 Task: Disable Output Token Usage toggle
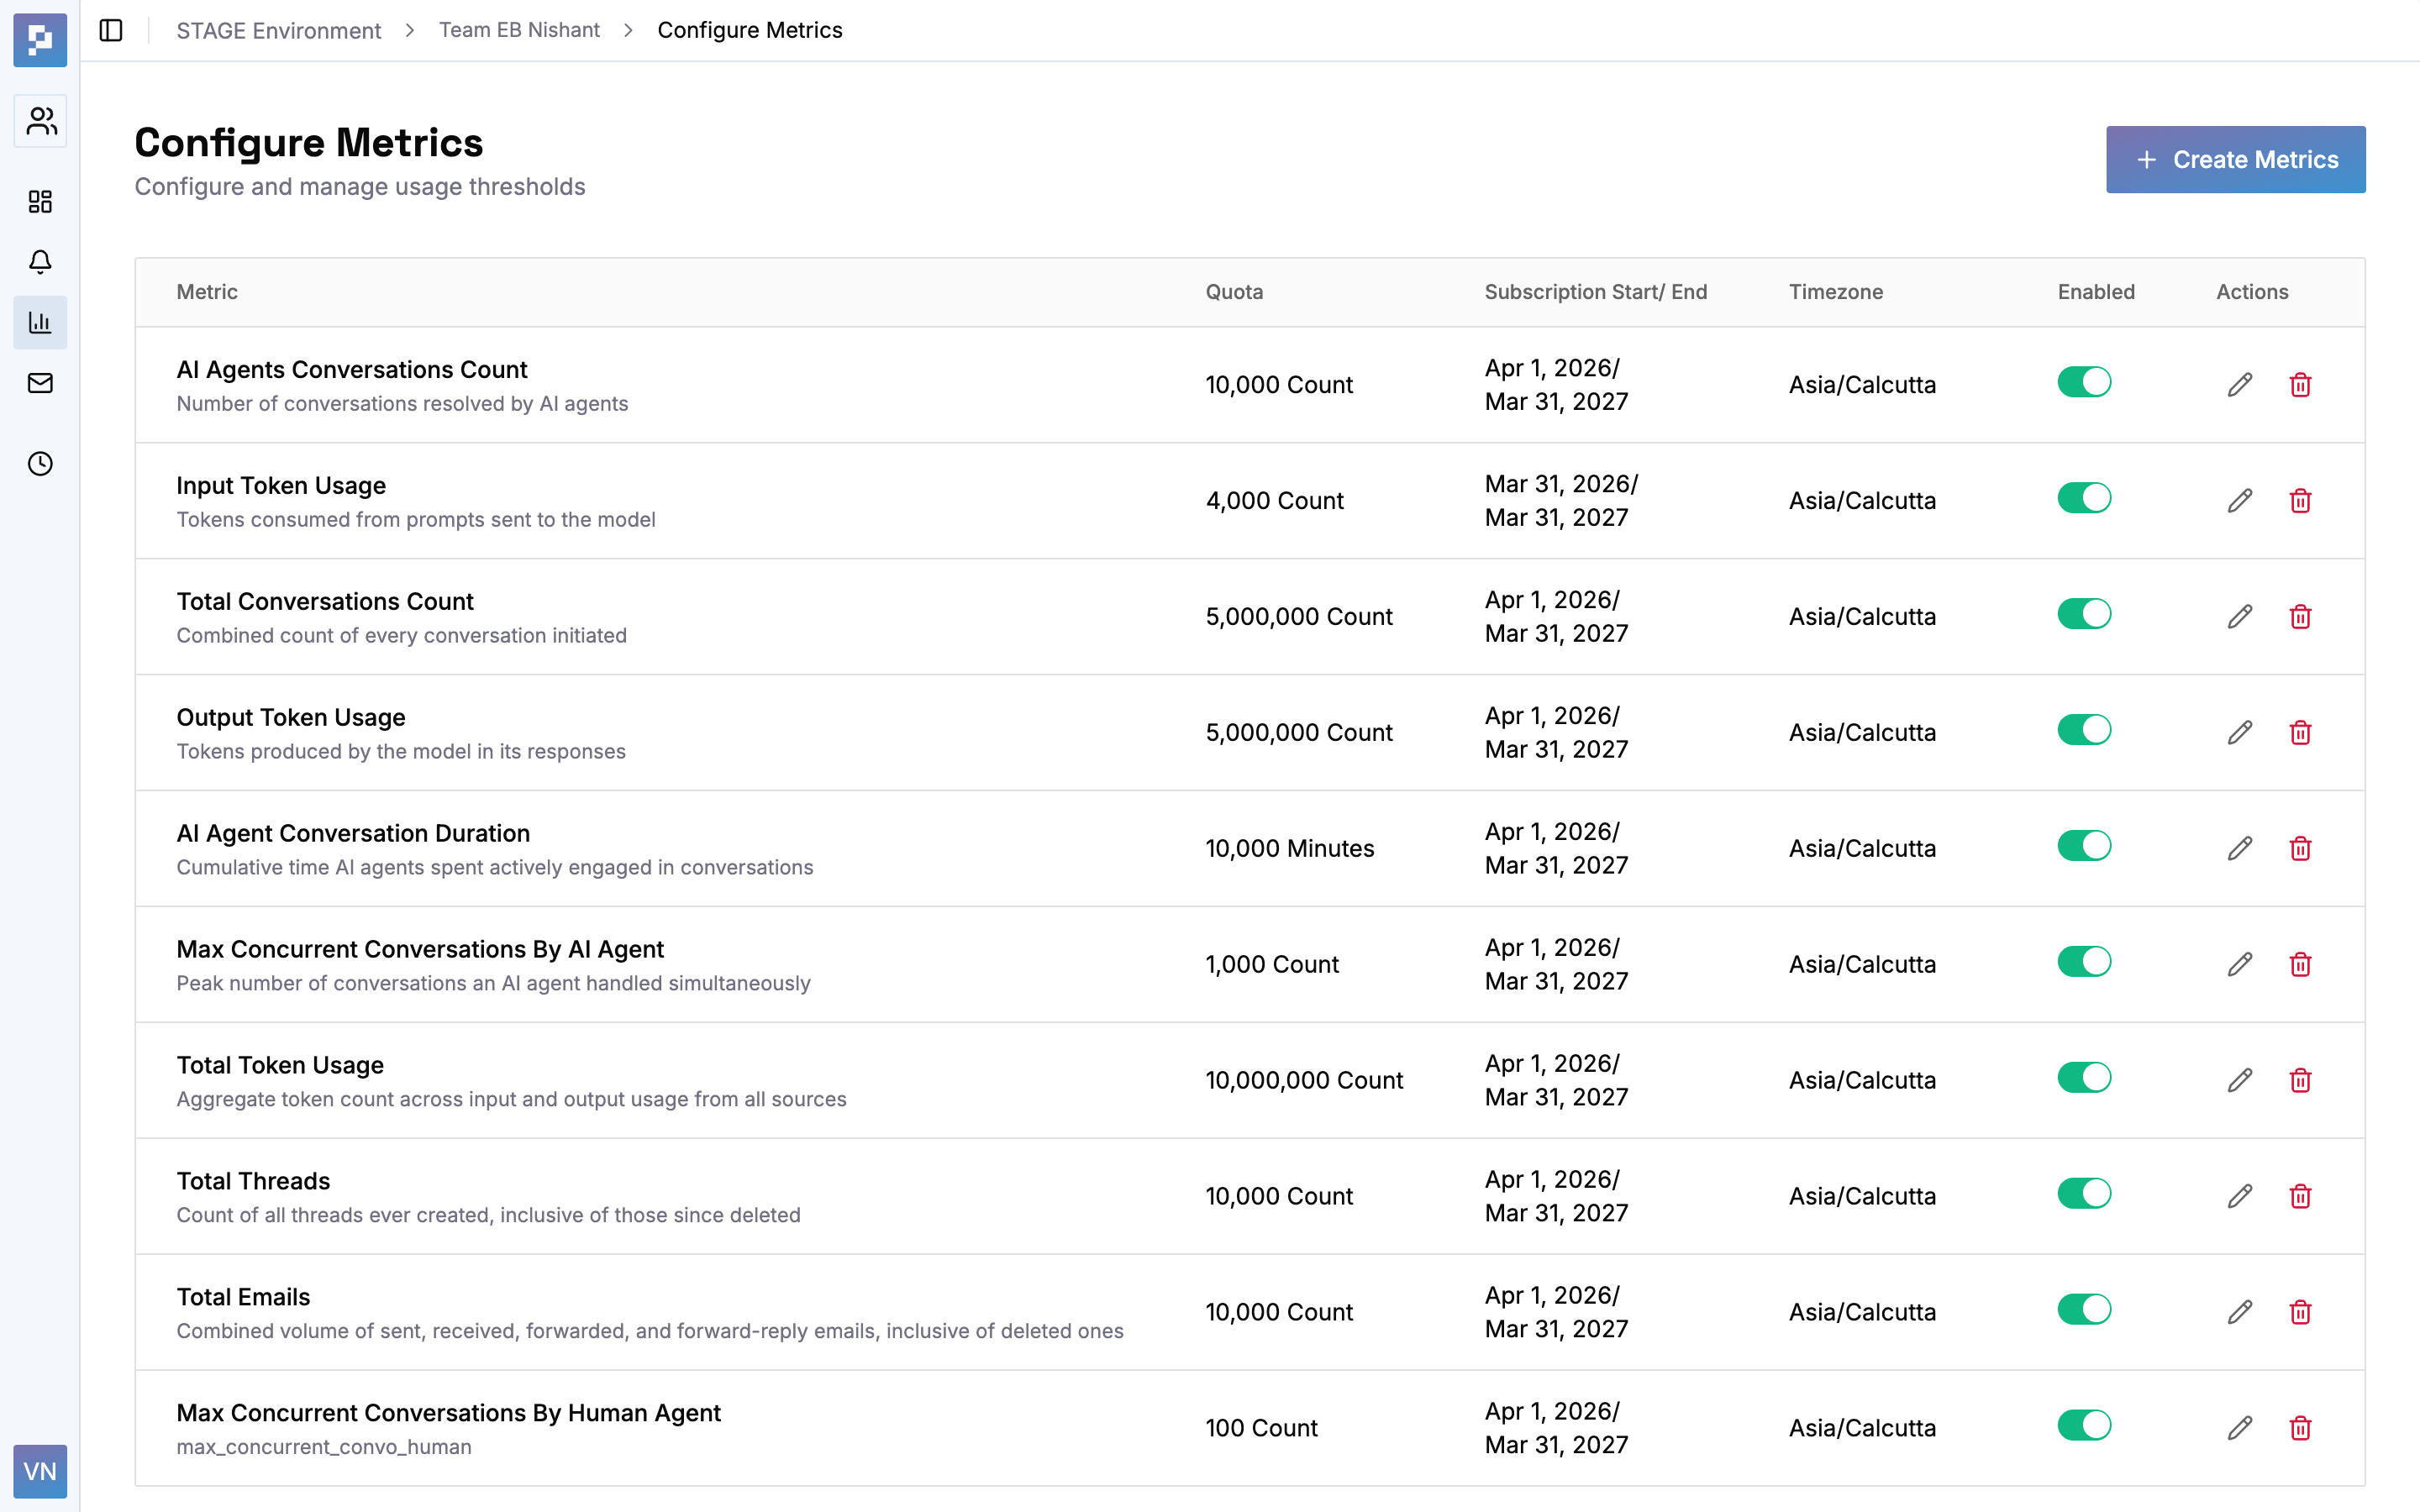2084,730
